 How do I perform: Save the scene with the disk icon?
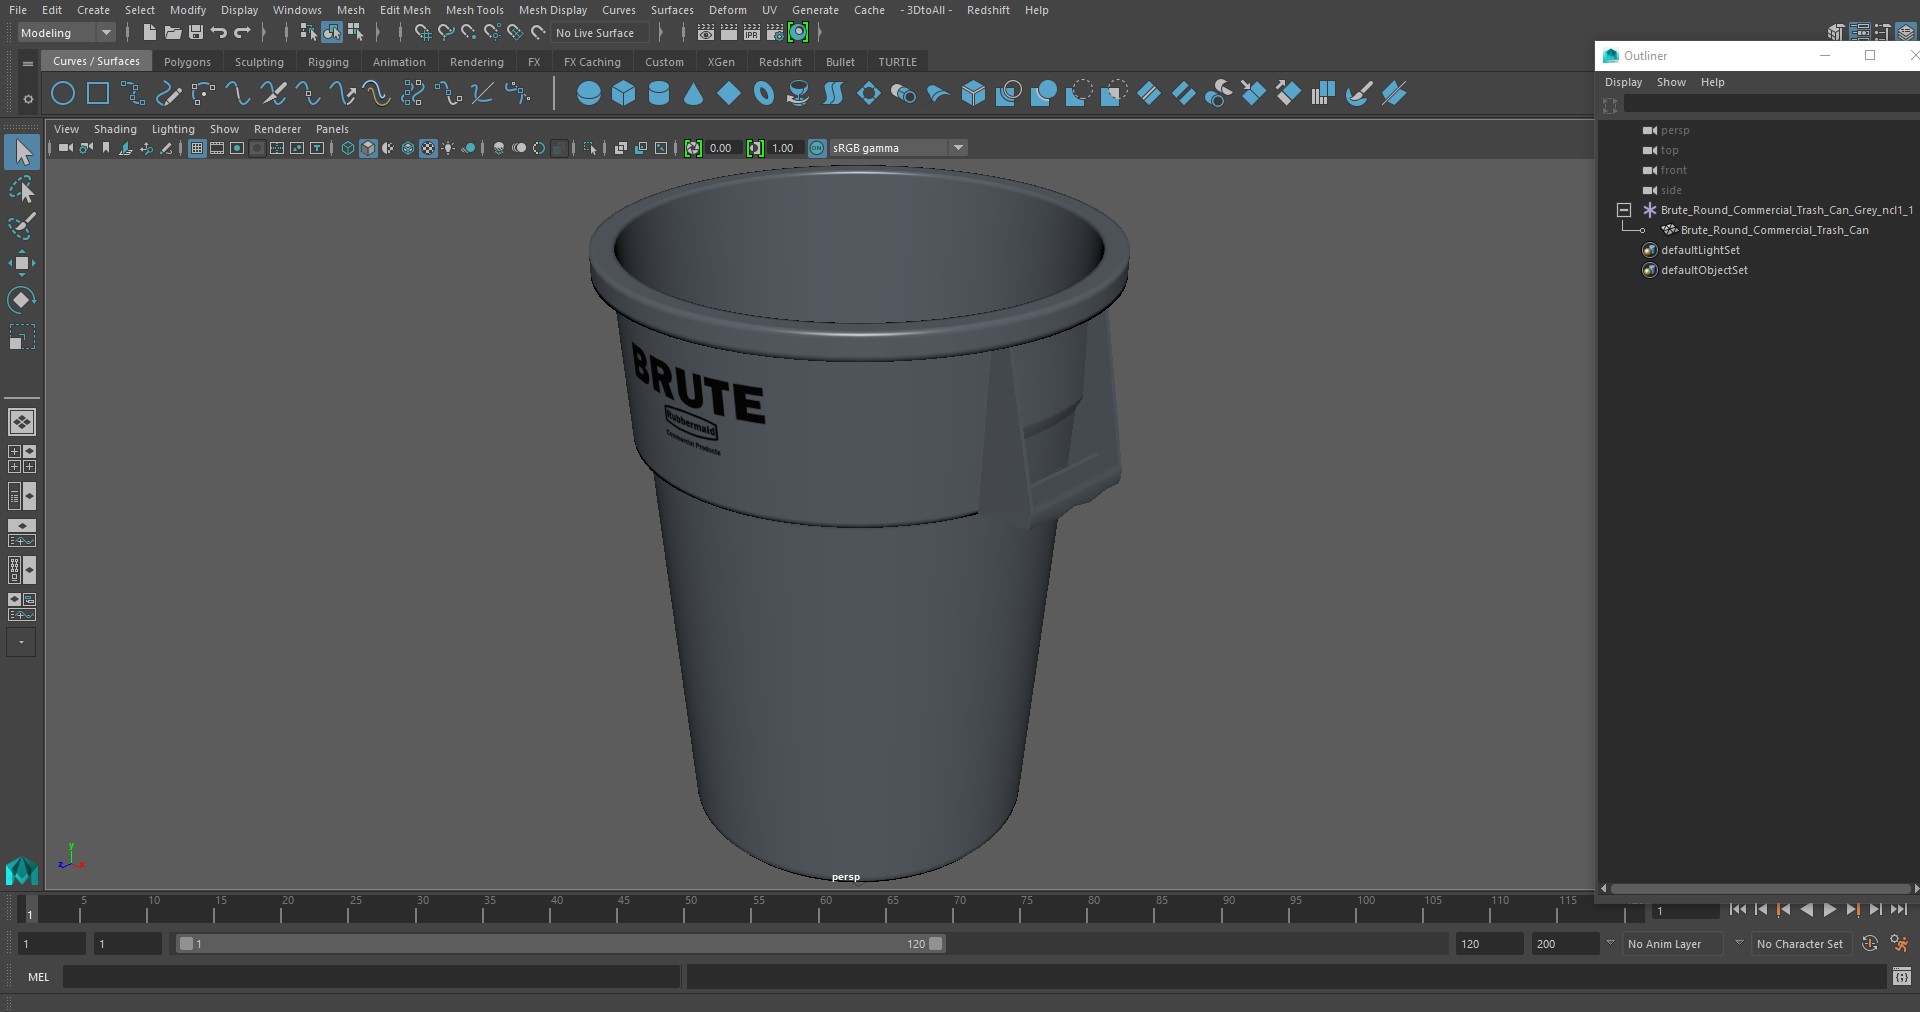[x=195, y=33]
